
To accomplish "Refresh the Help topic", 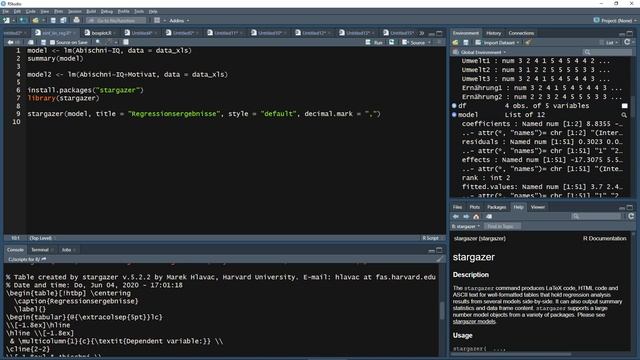I will (631, 216).
